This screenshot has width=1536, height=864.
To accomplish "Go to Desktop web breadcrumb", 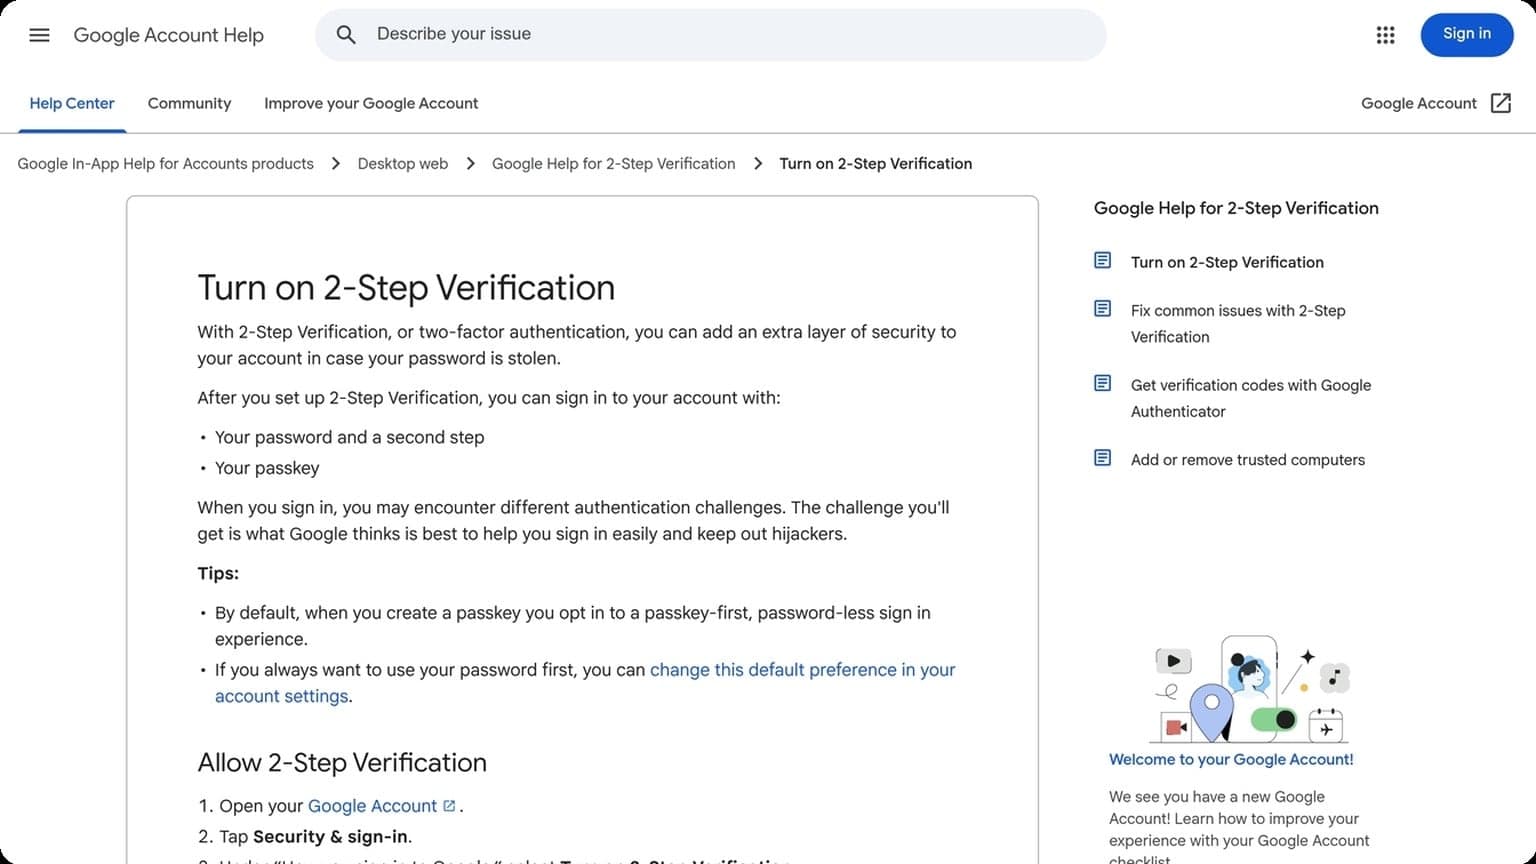I will pyautogui.click(x=402, y=164).
